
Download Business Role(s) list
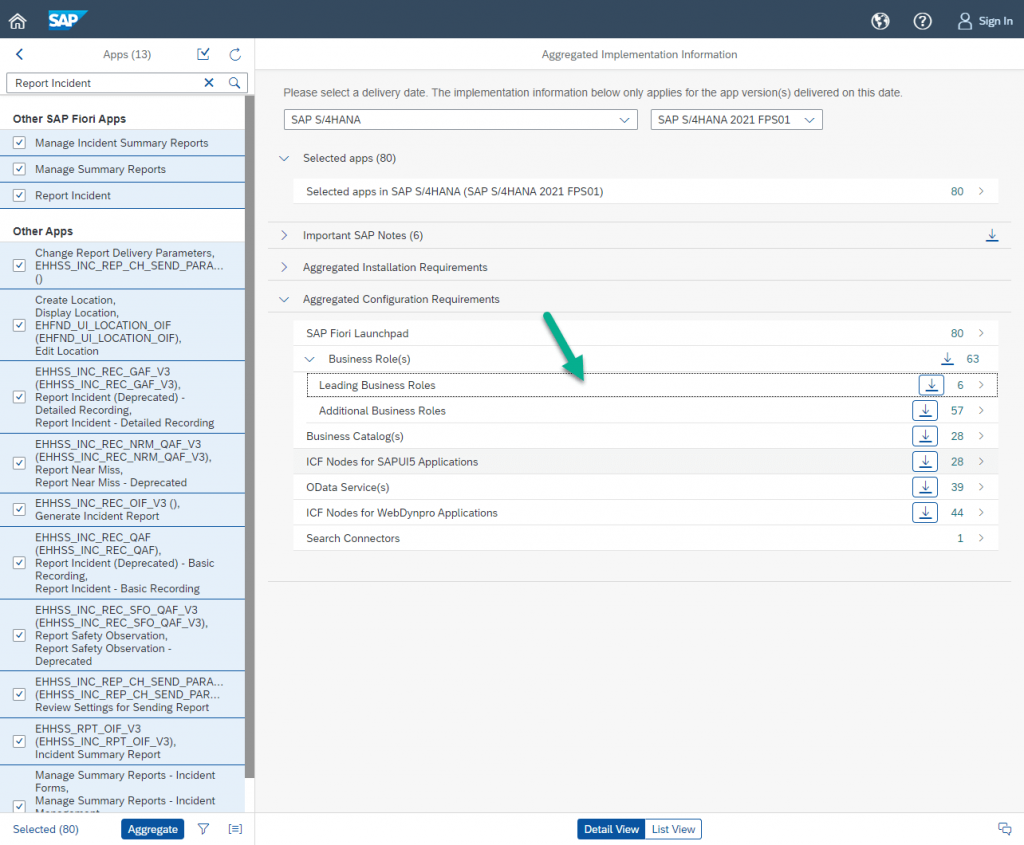coord(947,359)
